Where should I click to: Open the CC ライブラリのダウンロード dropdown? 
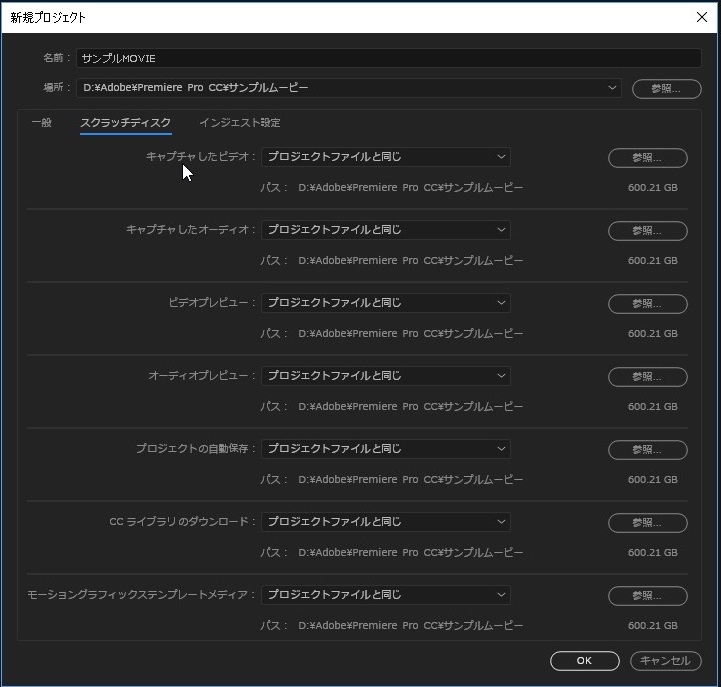tap(385, 522)
